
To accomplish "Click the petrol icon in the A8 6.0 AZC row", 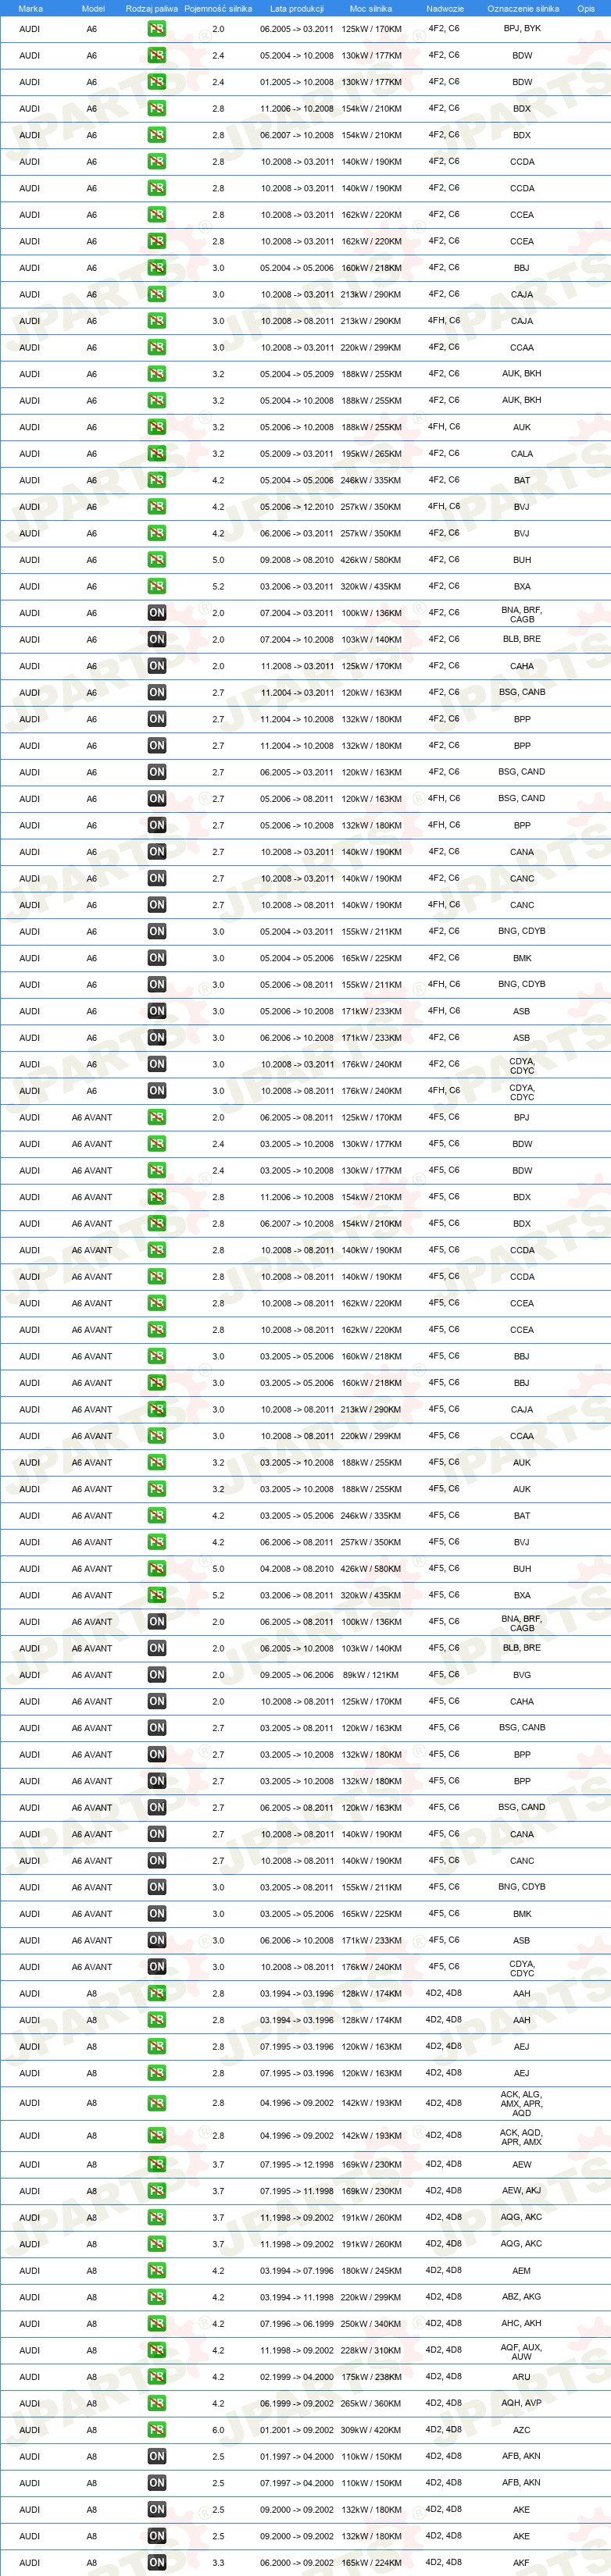I will (157, 2429).
